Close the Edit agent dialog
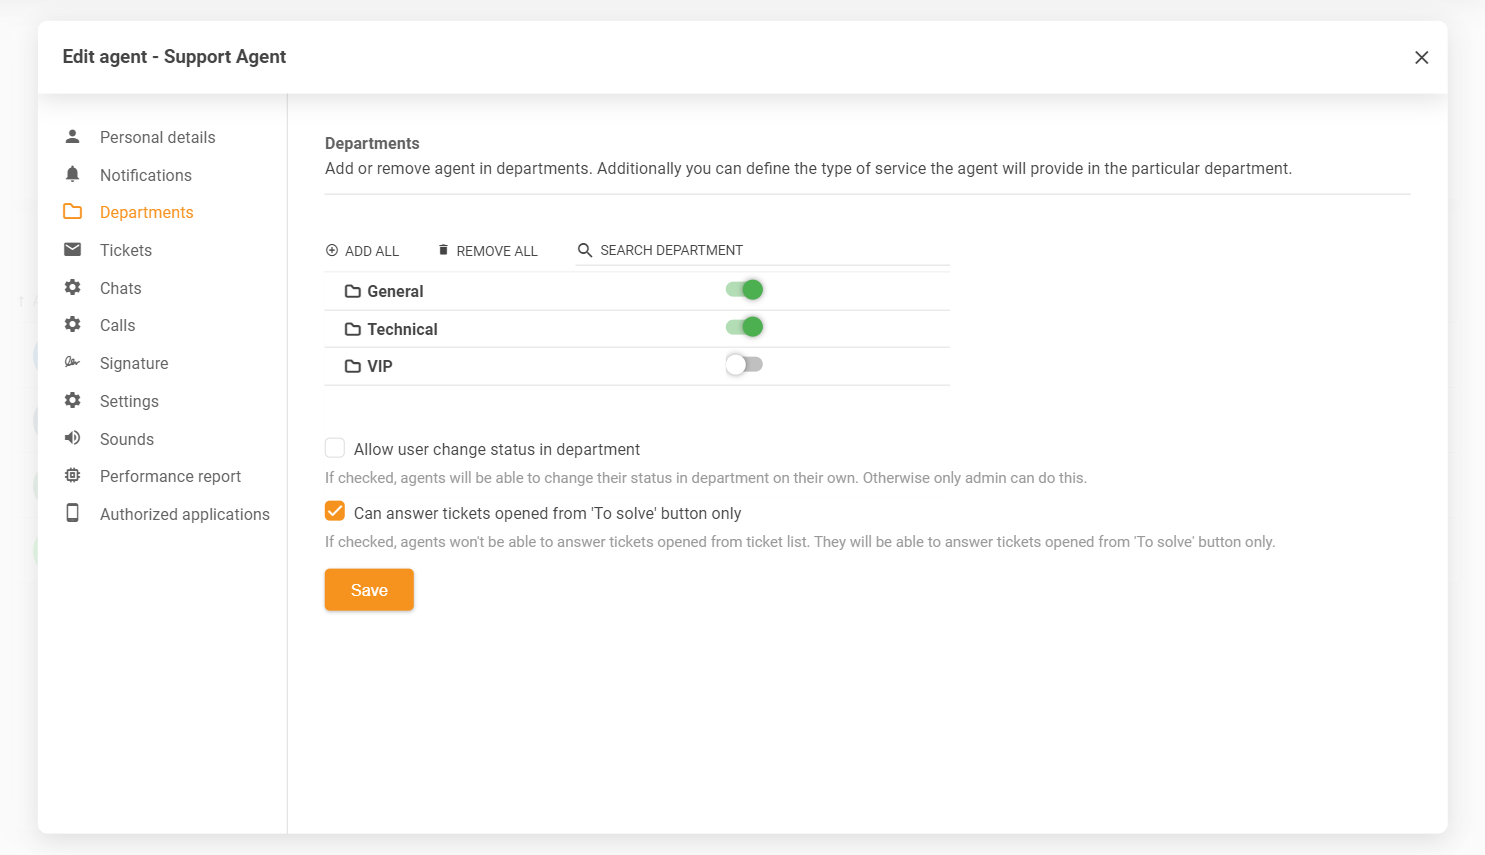 tap(1421, 58)
